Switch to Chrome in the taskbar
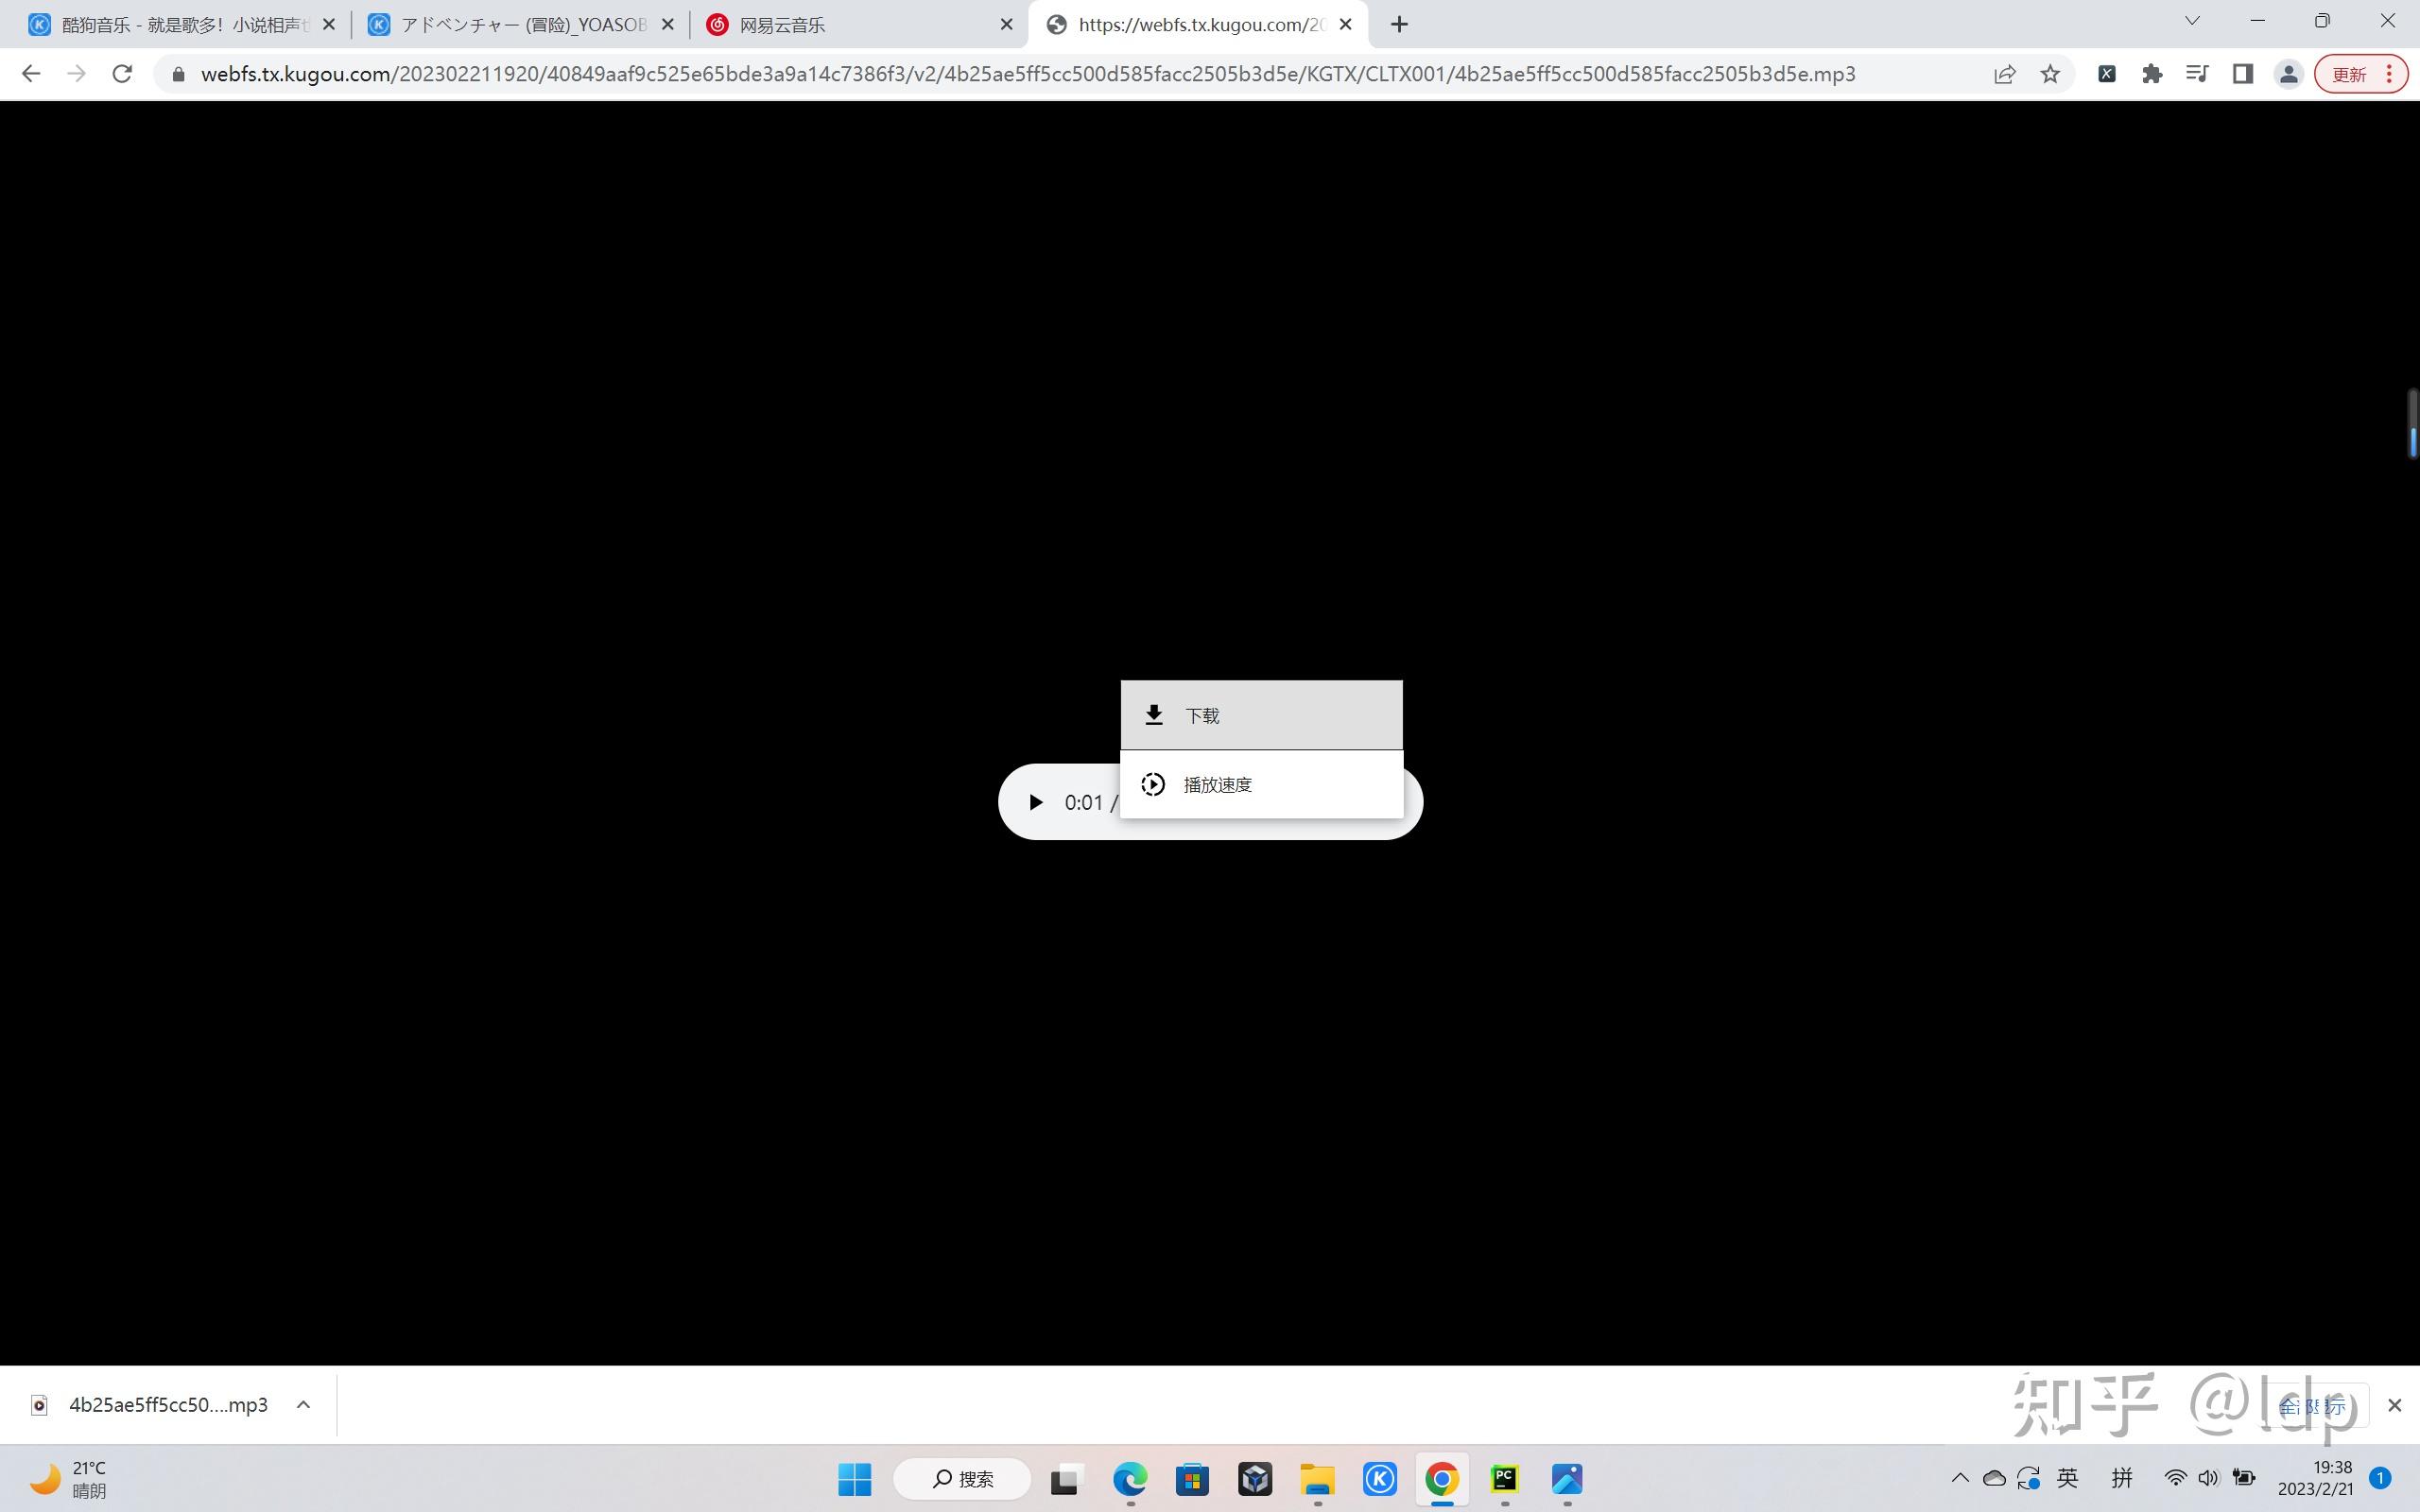The height and width of the screenshot is (1512, 2420). pos(1442,1479)
